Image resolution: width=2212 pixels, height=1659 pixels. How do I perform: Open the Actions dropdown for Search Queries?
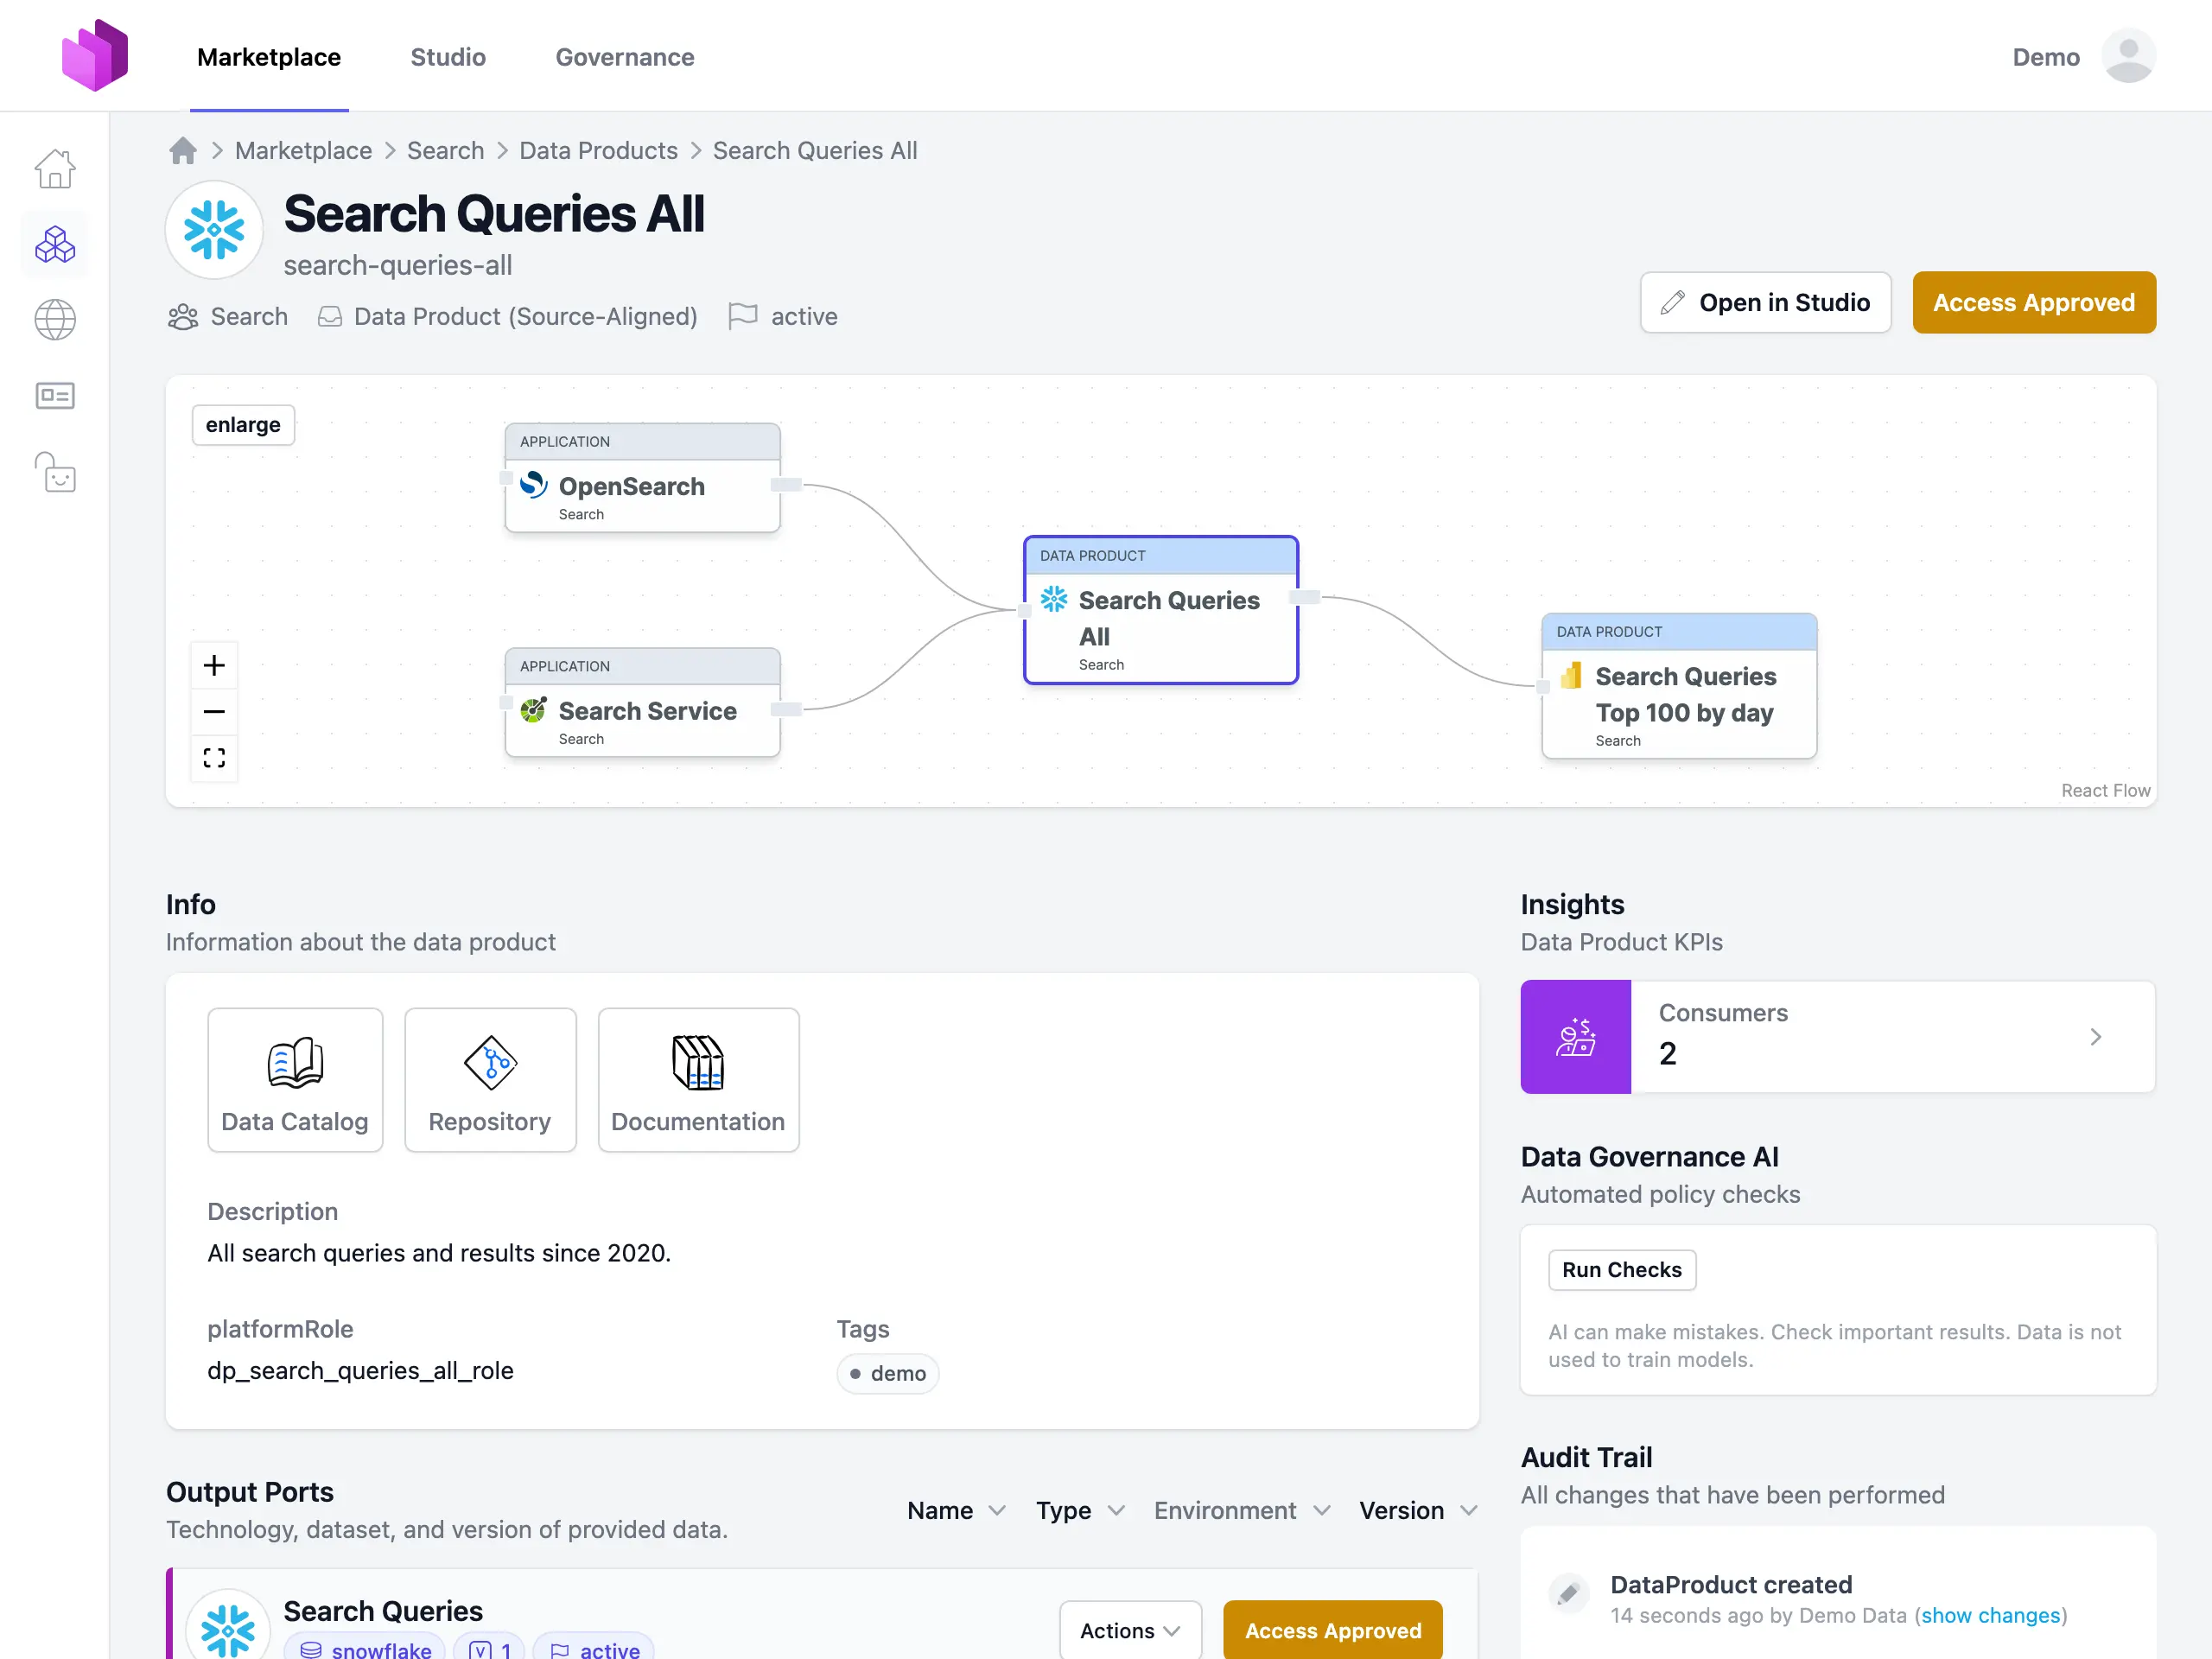pyautogui.click(x=1129, y=1630)
